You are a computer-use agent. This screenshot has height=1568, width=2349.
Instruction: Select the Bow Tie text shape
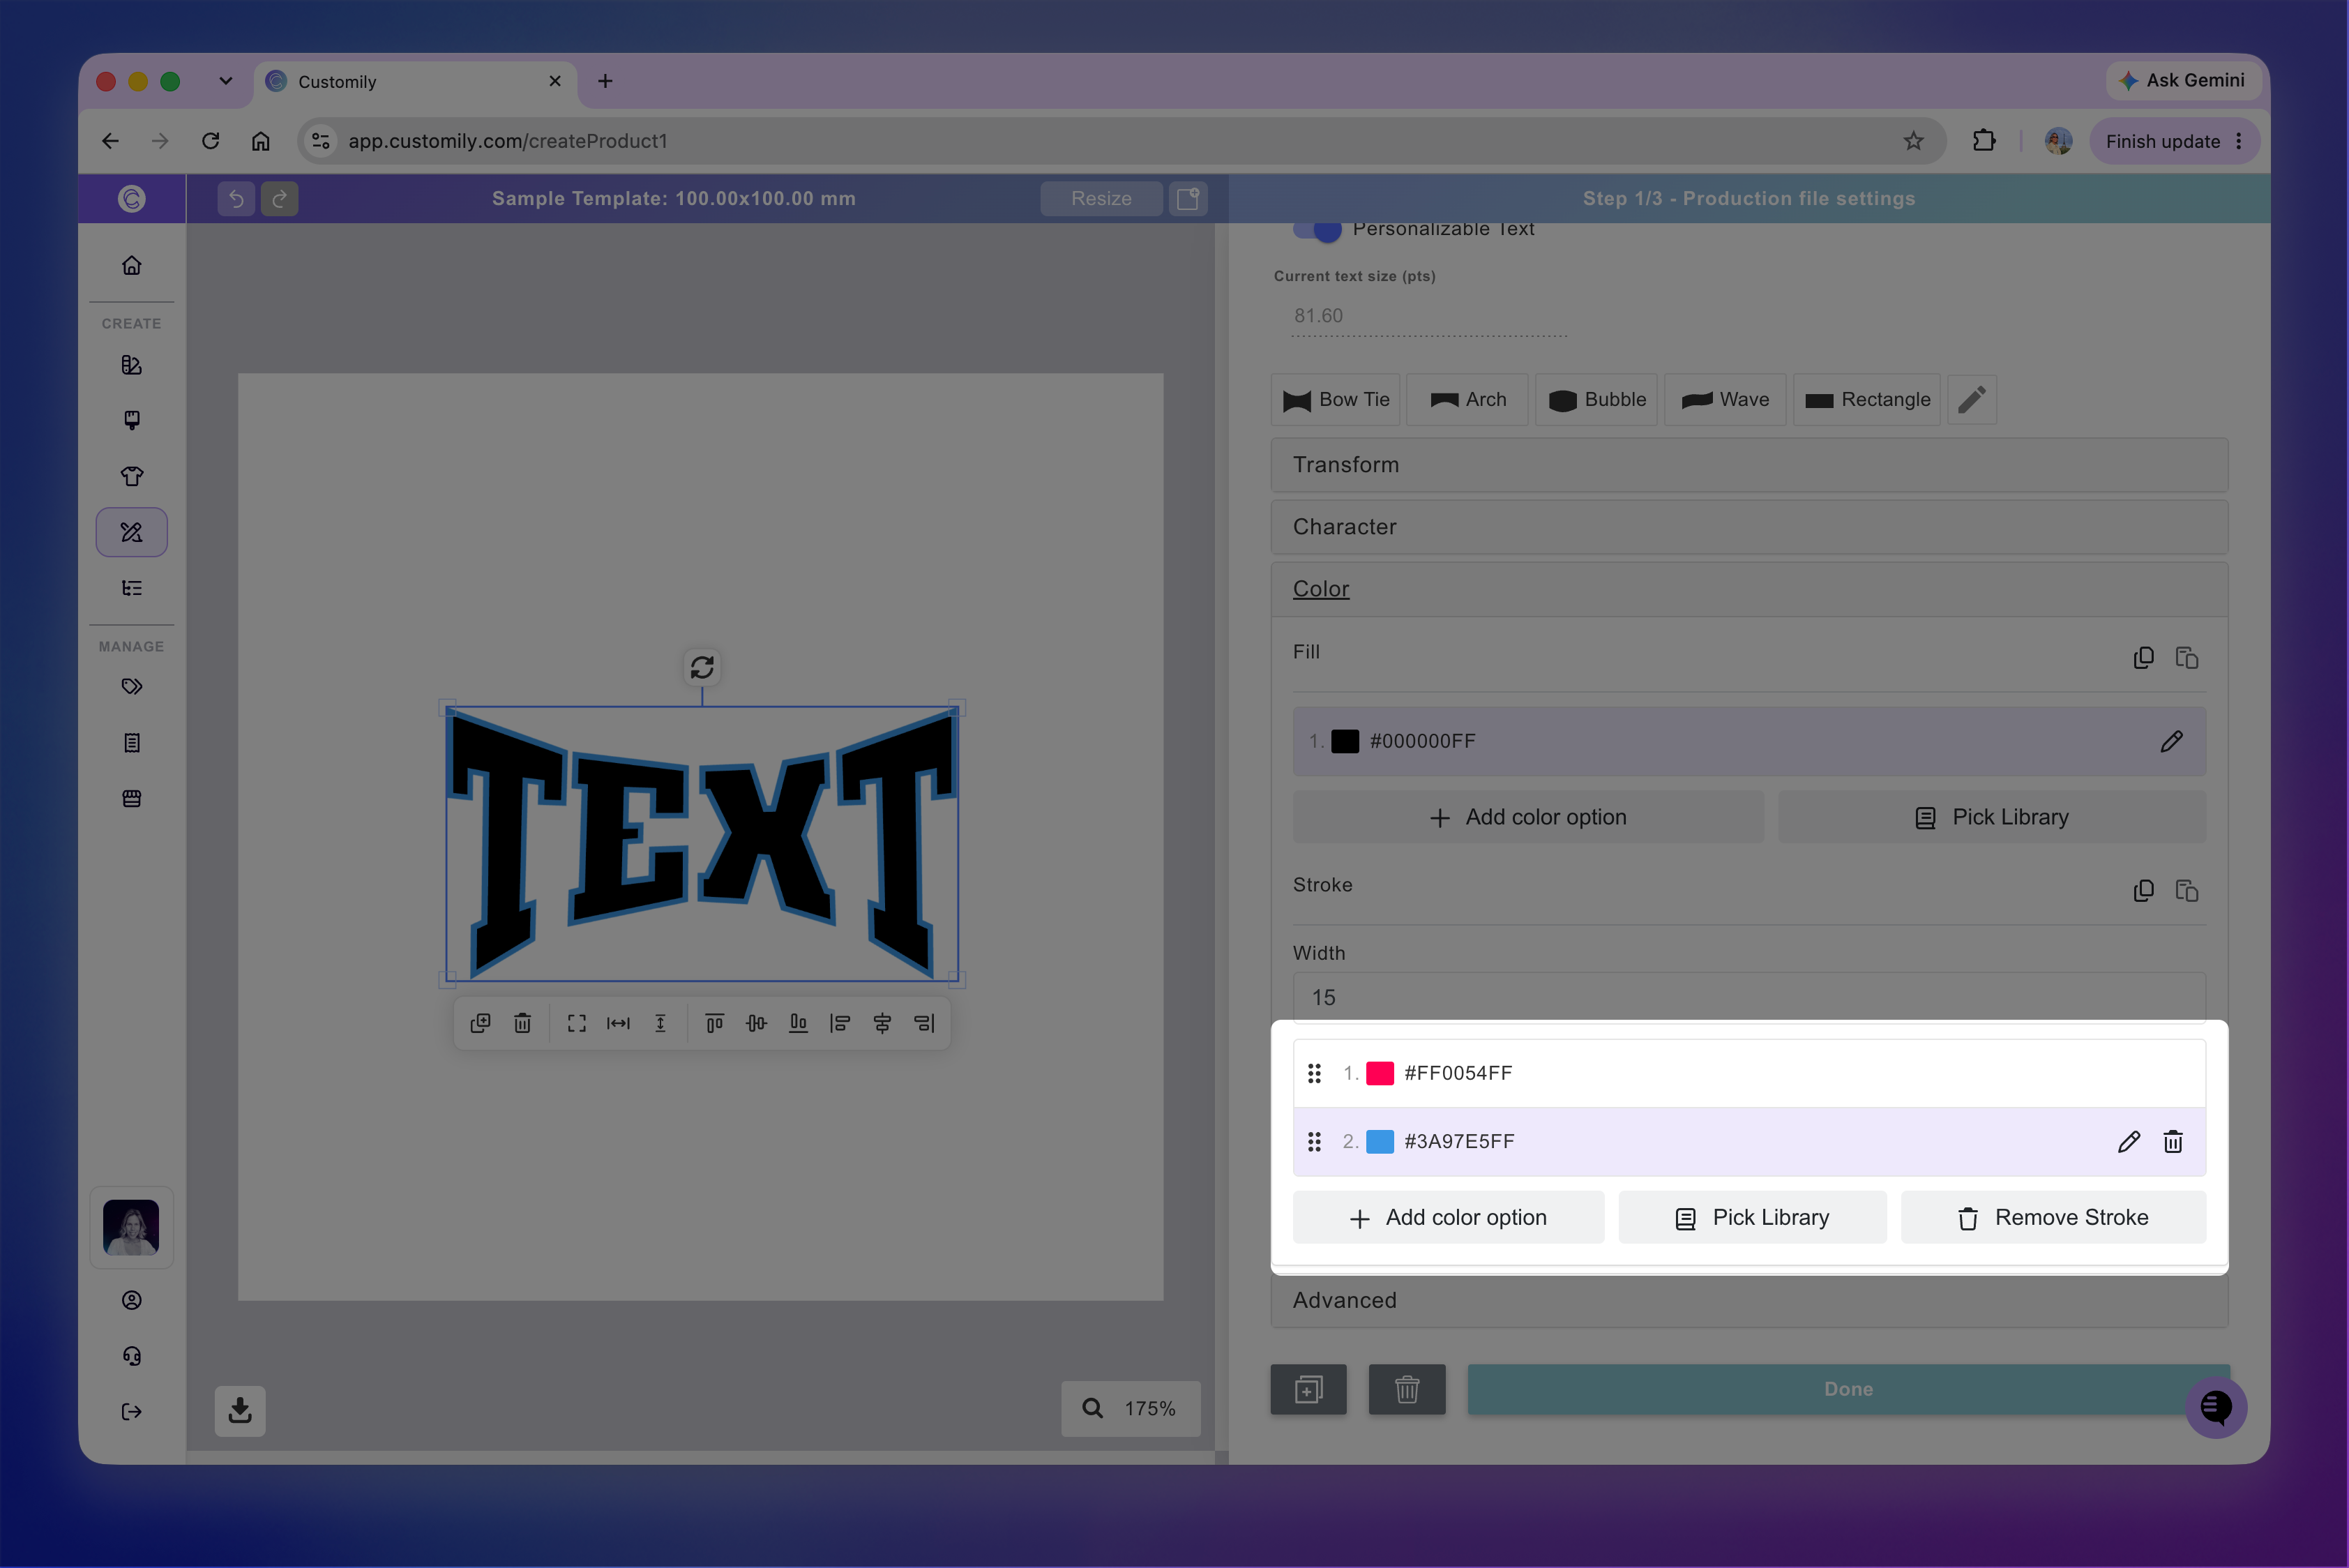[x=1335, y=400]
